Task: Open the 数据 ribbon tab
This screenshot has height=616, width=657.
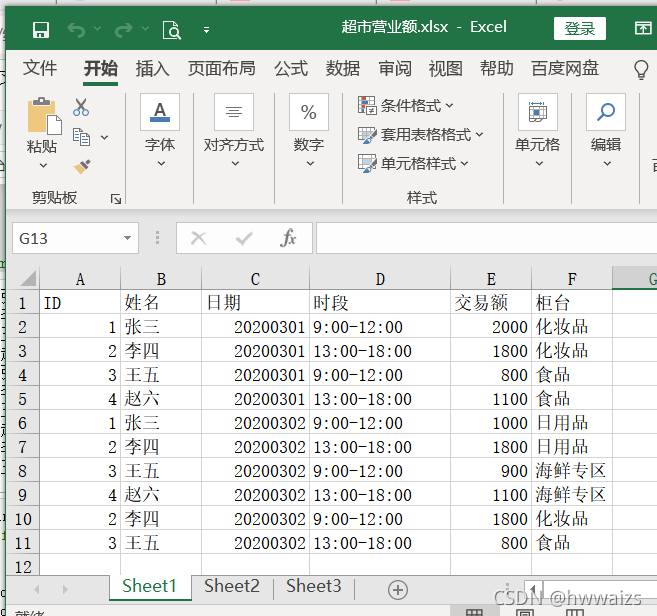Action: point(342,68)
